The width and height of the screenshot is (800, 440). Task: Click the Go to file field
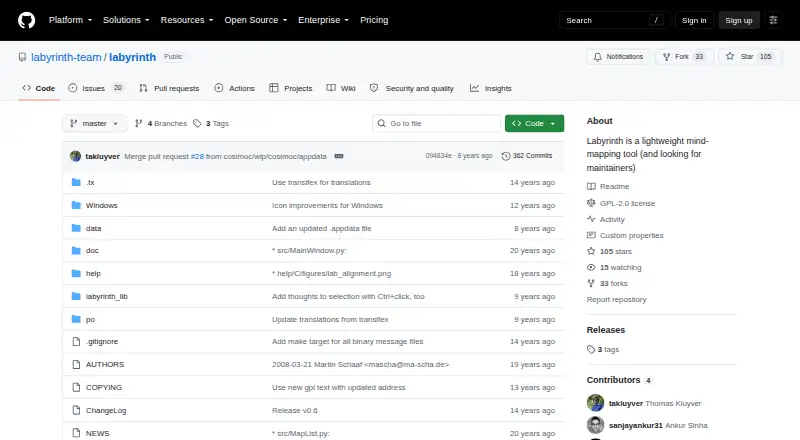[x=437, y=124]
